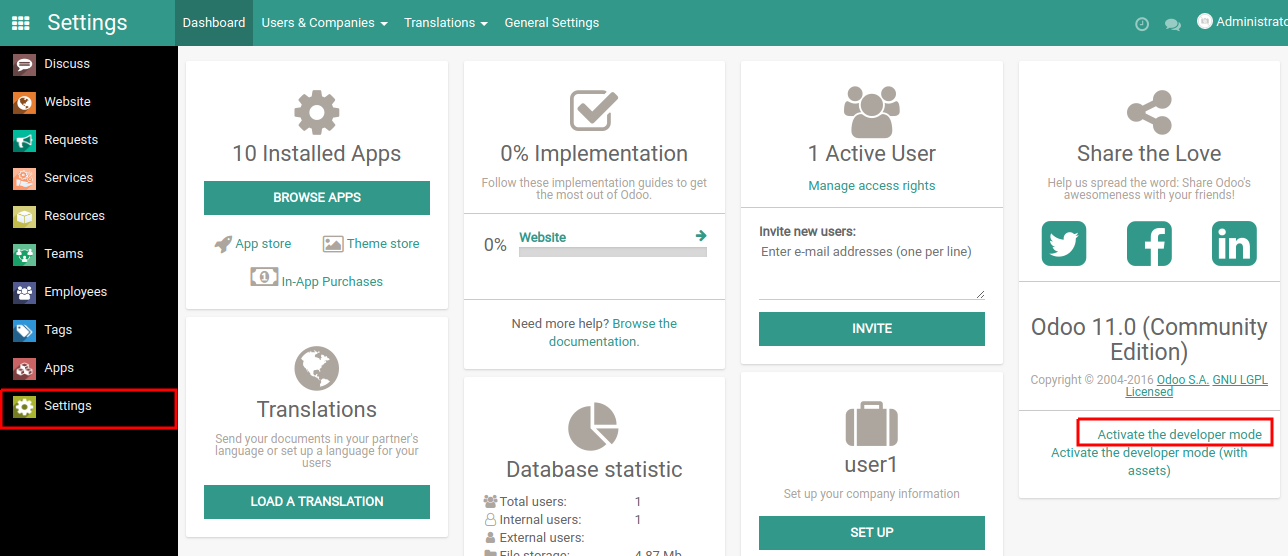
Task: Click Manage access rights link
Action: tap(872, 186)
